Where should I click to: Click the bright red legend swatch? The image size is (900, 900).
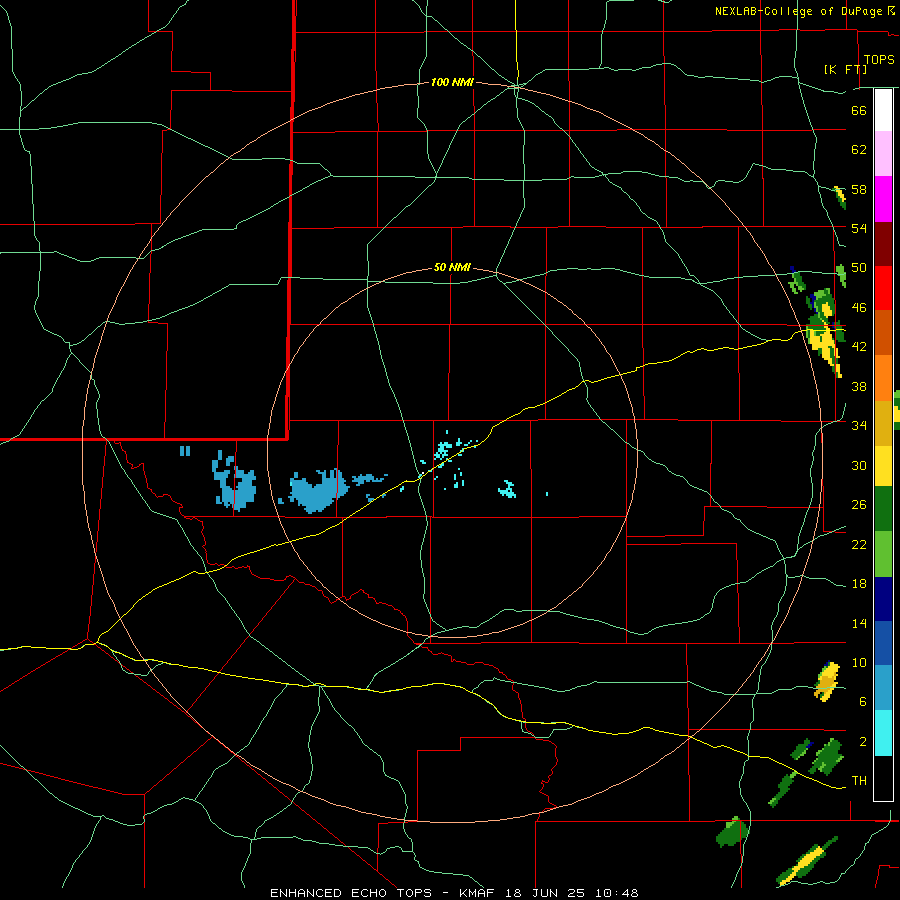click(x=883, y=288)
